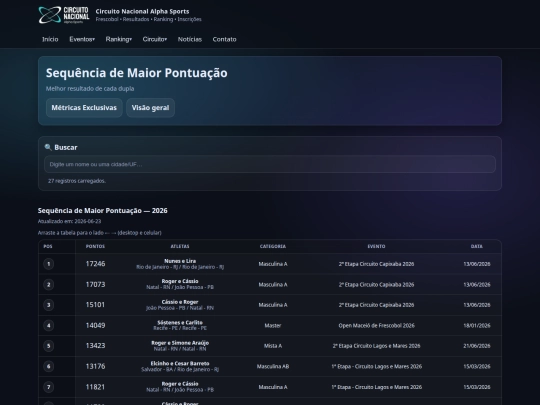Click the Masculina AB category cell
This screenshot has height=405, width=540.
[273, 366]
